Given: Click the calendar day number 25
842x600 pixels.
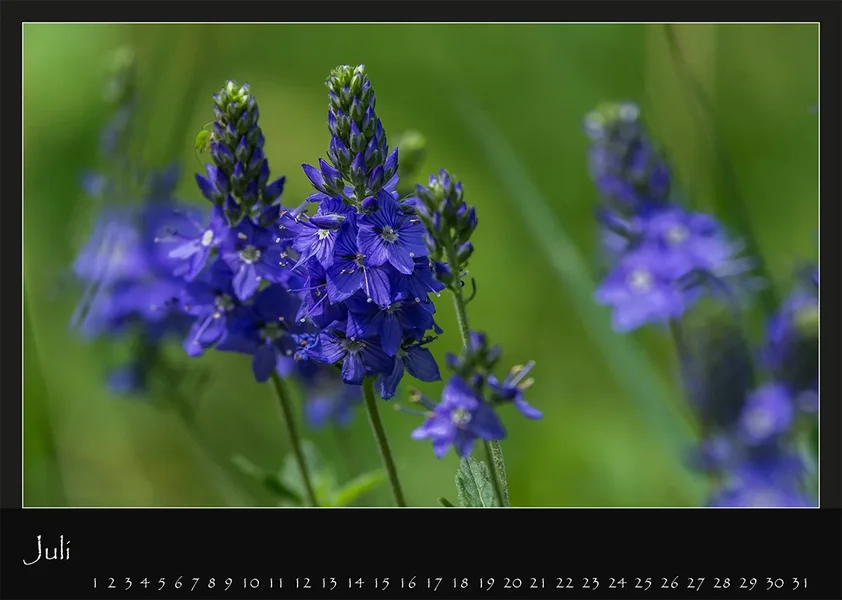Looking at the screenshot, I should pos(643,583).
